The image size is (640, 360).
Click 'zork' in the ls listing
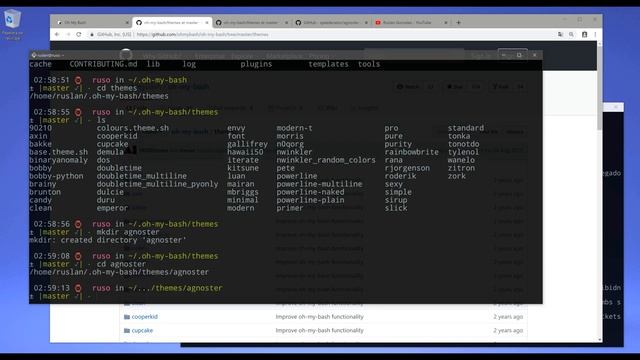click(456, 176)
